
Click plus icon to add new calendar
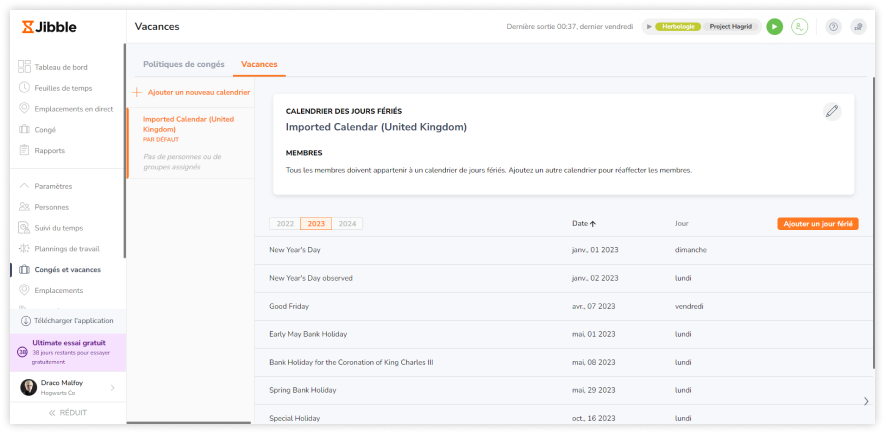(x=137, y=92)
